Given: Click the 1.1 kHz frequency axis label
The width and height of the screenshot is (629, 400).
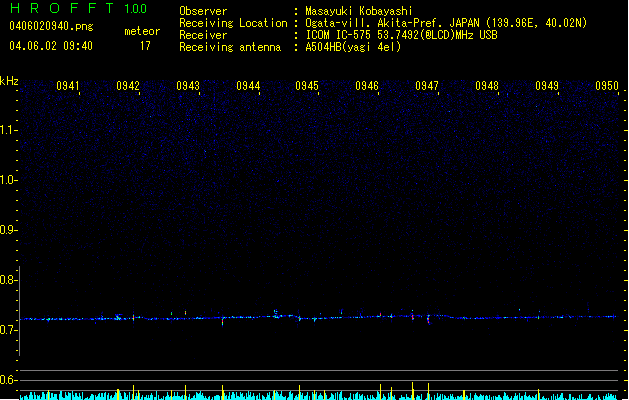Looking at the screenshot, I should [x=8, y=130].
